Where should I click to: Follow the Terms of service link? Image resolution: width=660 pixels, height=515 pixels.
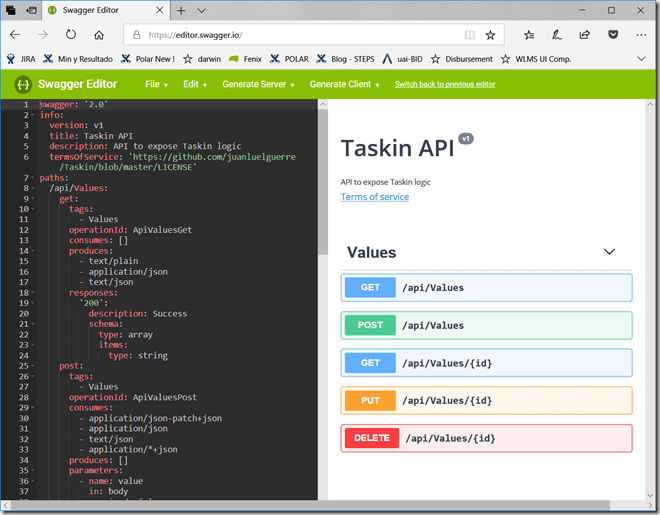[x=374, y=197]
